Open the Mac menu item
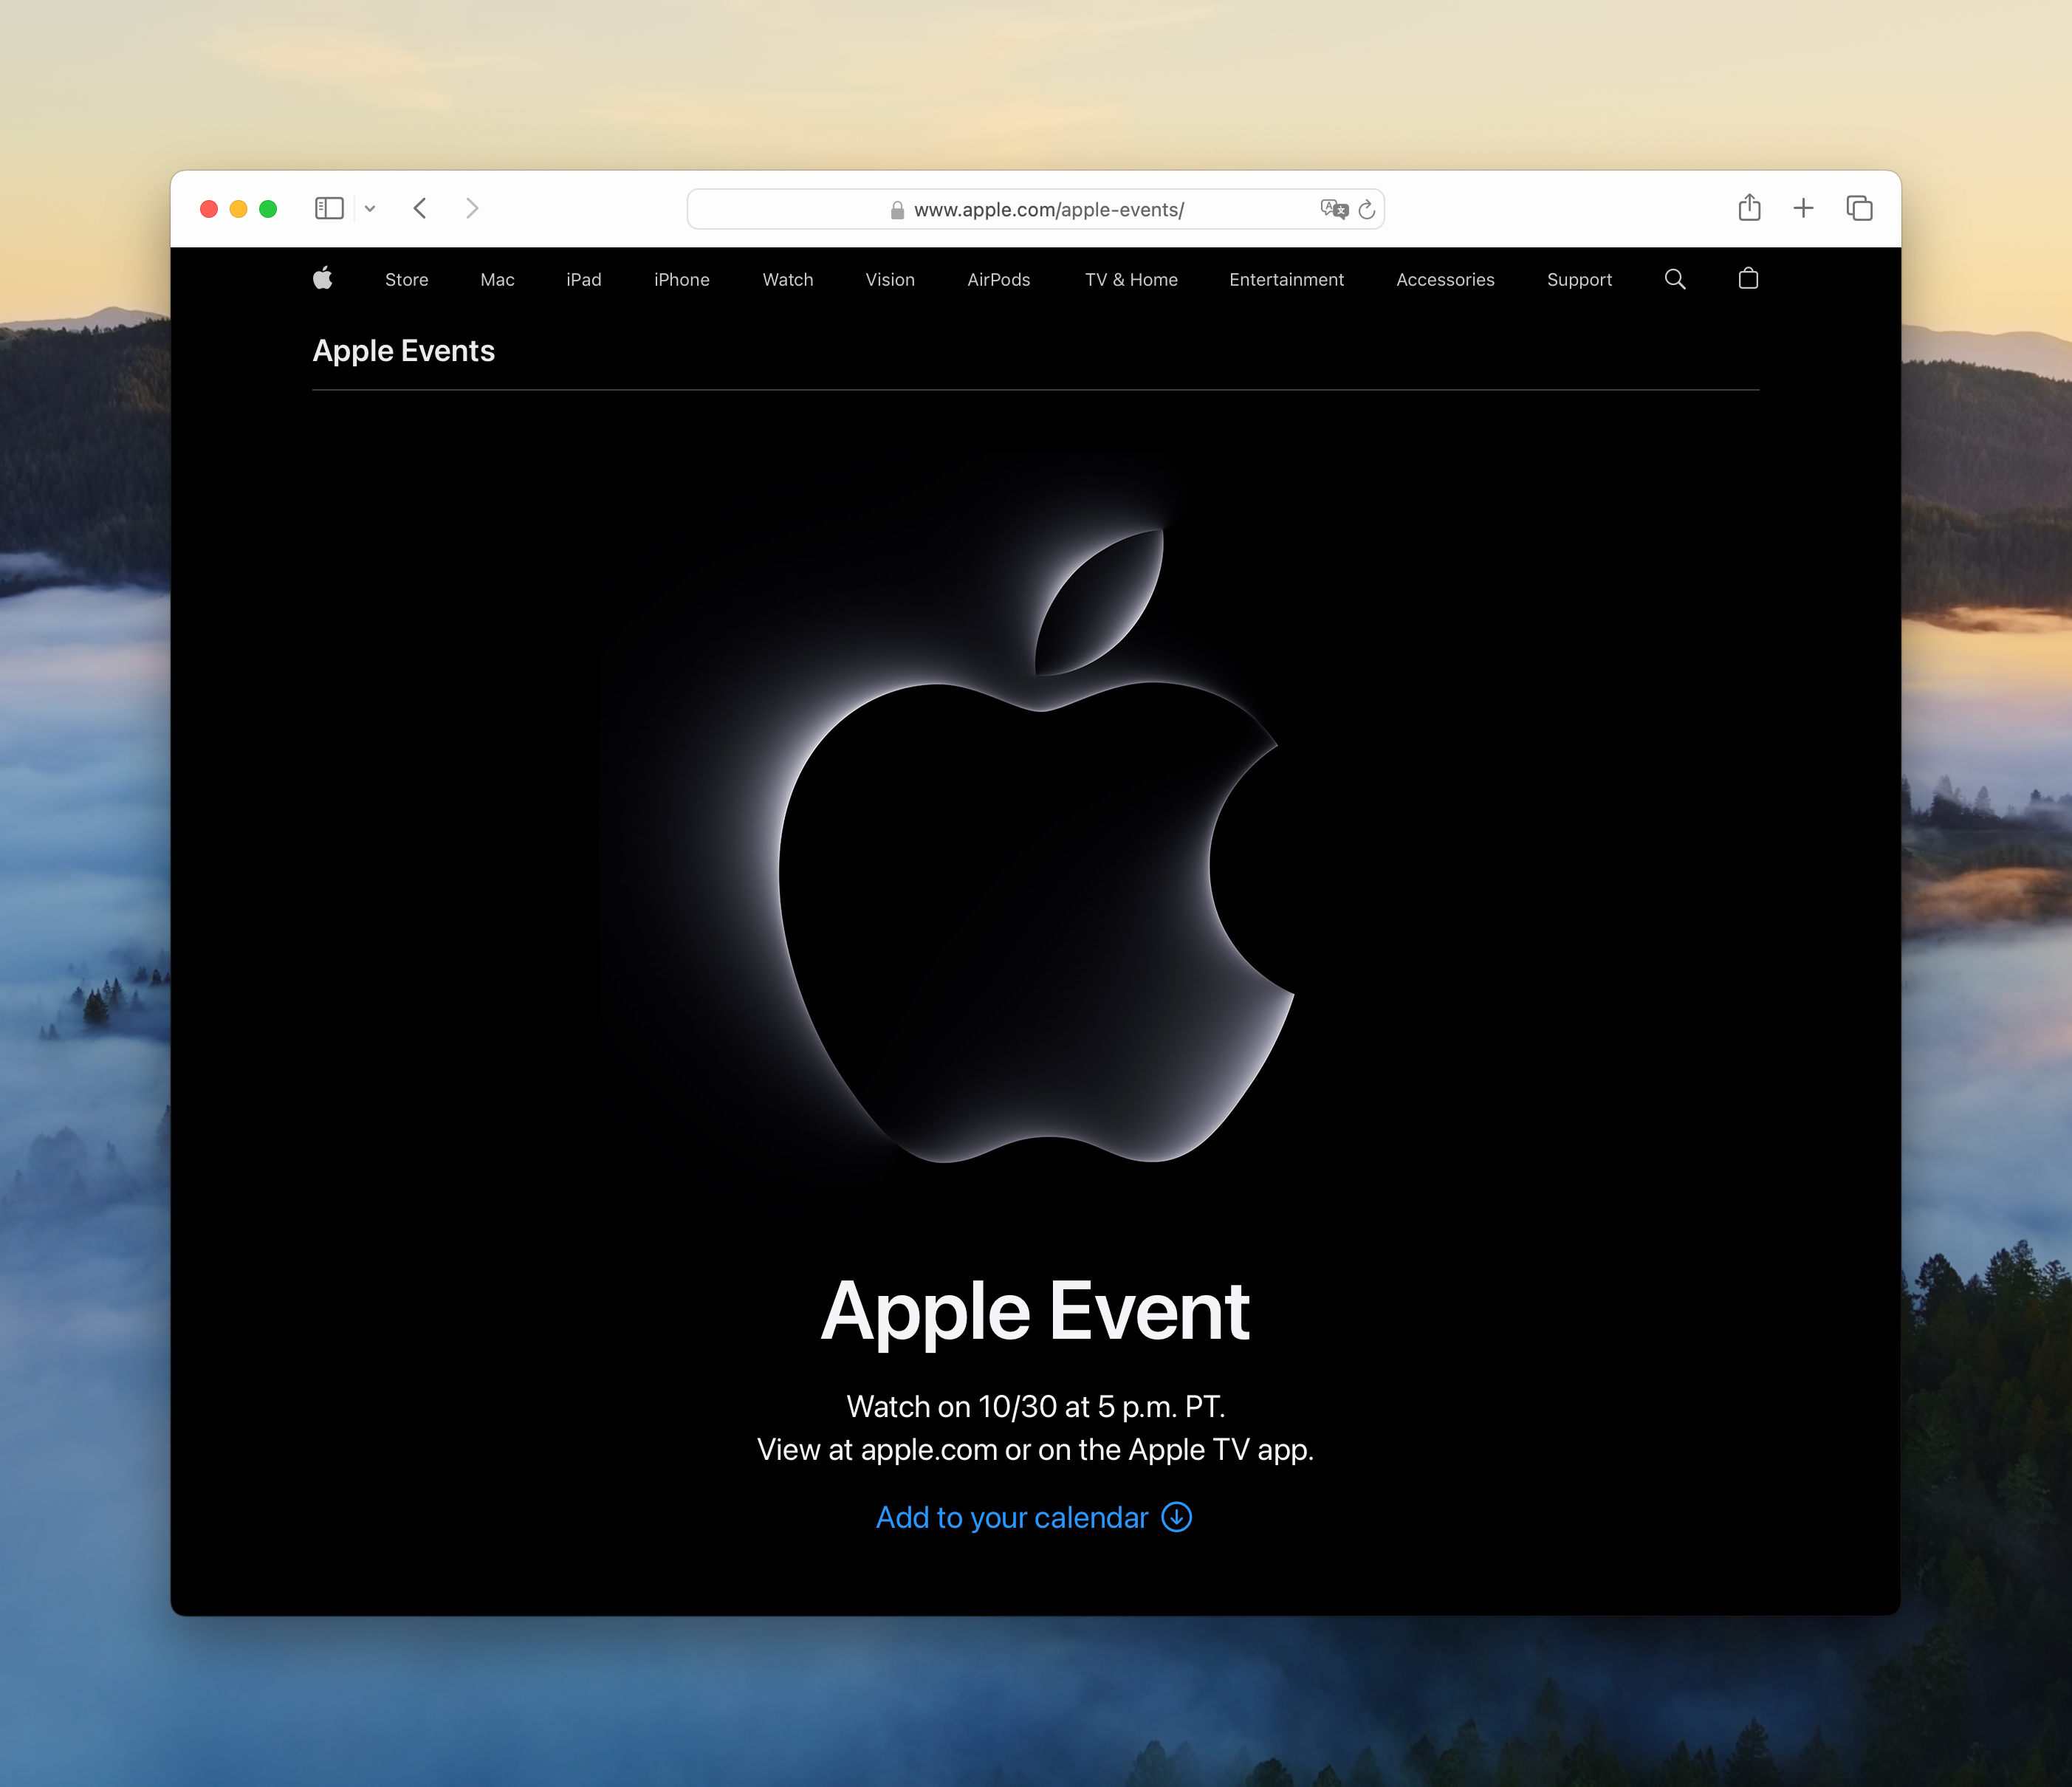This screenshot has height=1787, width=2072. [x=497, y=280]
